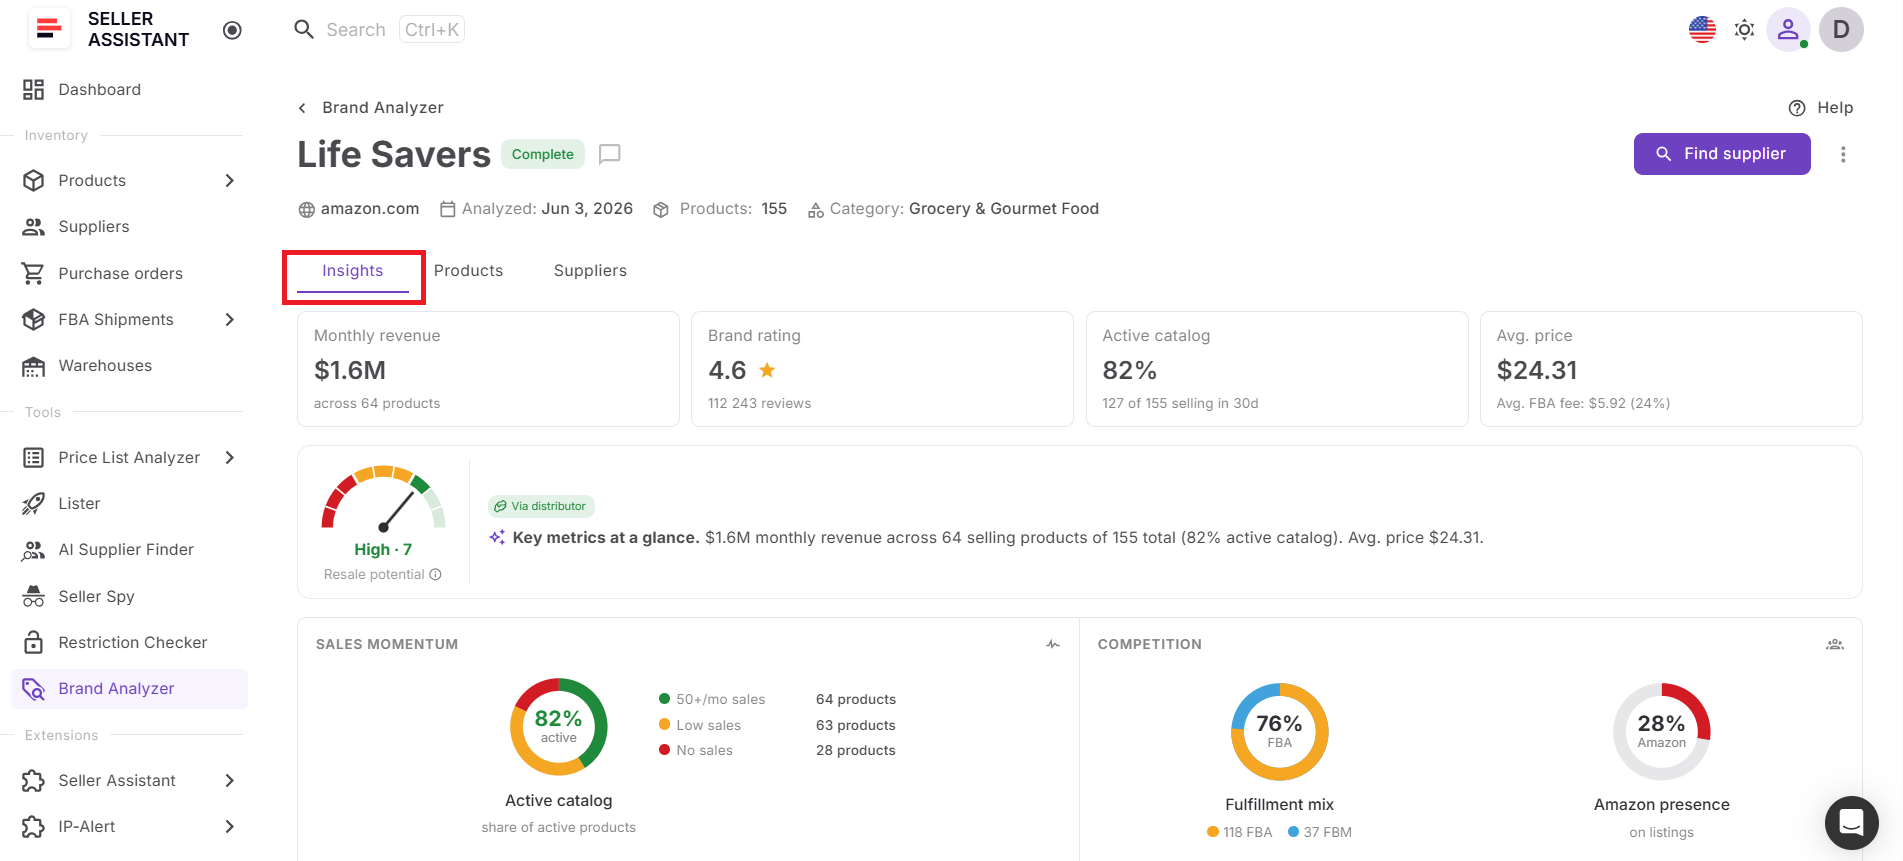The height and width of the screenshot is (861, 1903).
Task: Switch to the Products tab
Action: [x=468, y=271]
